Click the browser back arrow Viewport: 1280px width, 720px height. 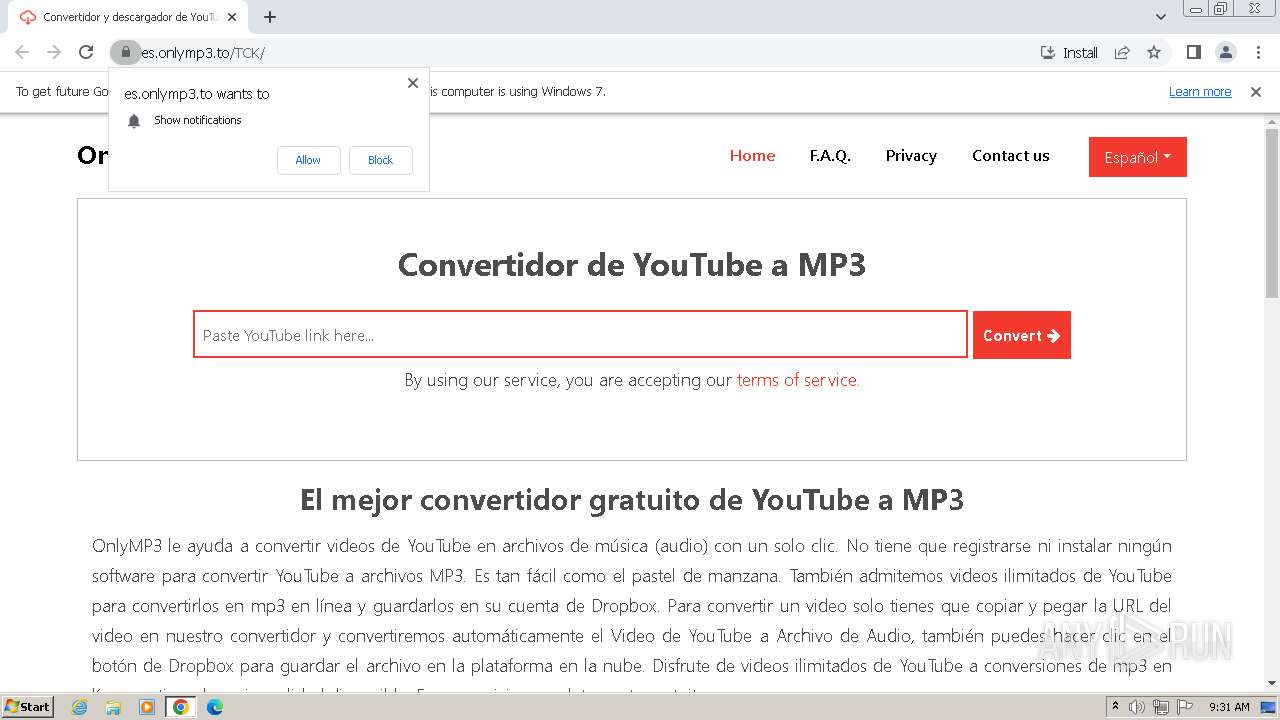point(22,52)
